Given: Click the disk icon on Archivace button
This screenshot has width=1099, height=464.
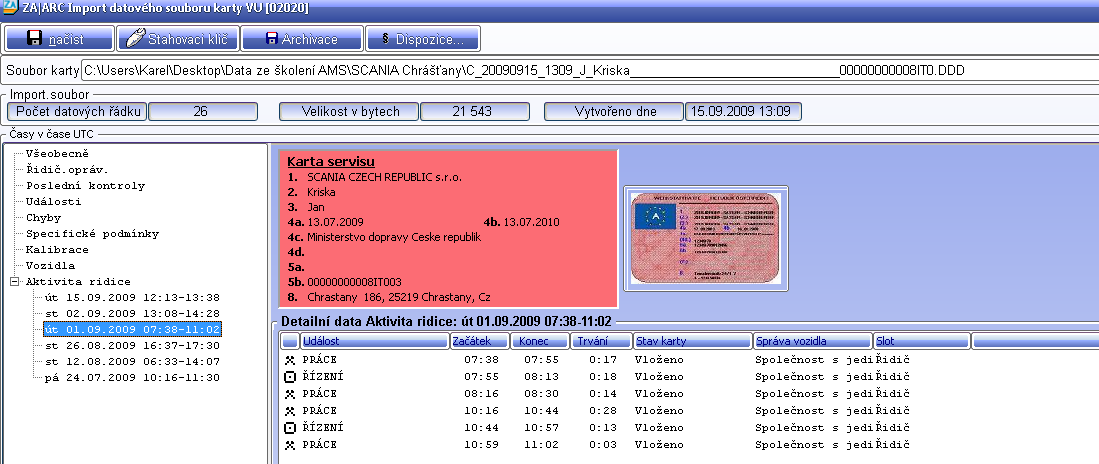Looking at the screenshot, I should [271, 39].
